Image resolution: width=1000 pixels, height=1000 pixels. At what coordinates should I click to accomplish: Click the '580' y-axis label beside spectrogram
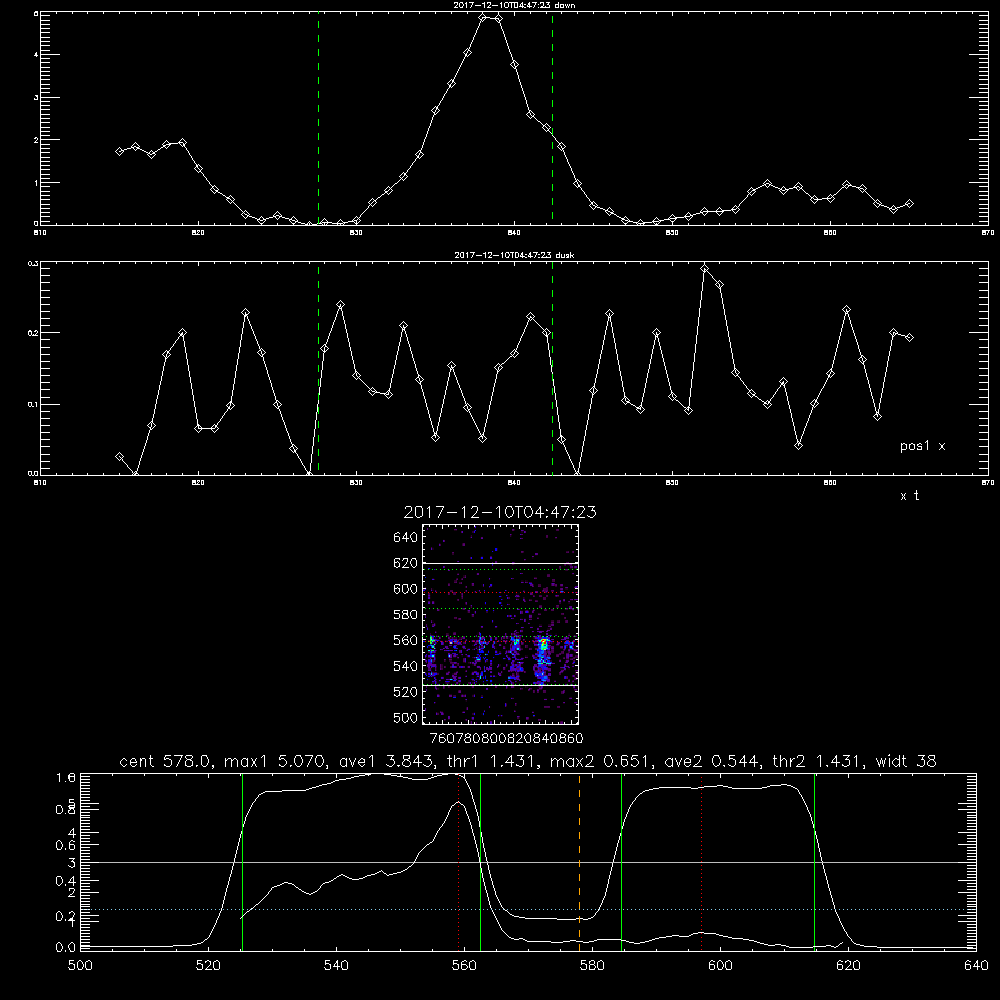click(406, 615)
